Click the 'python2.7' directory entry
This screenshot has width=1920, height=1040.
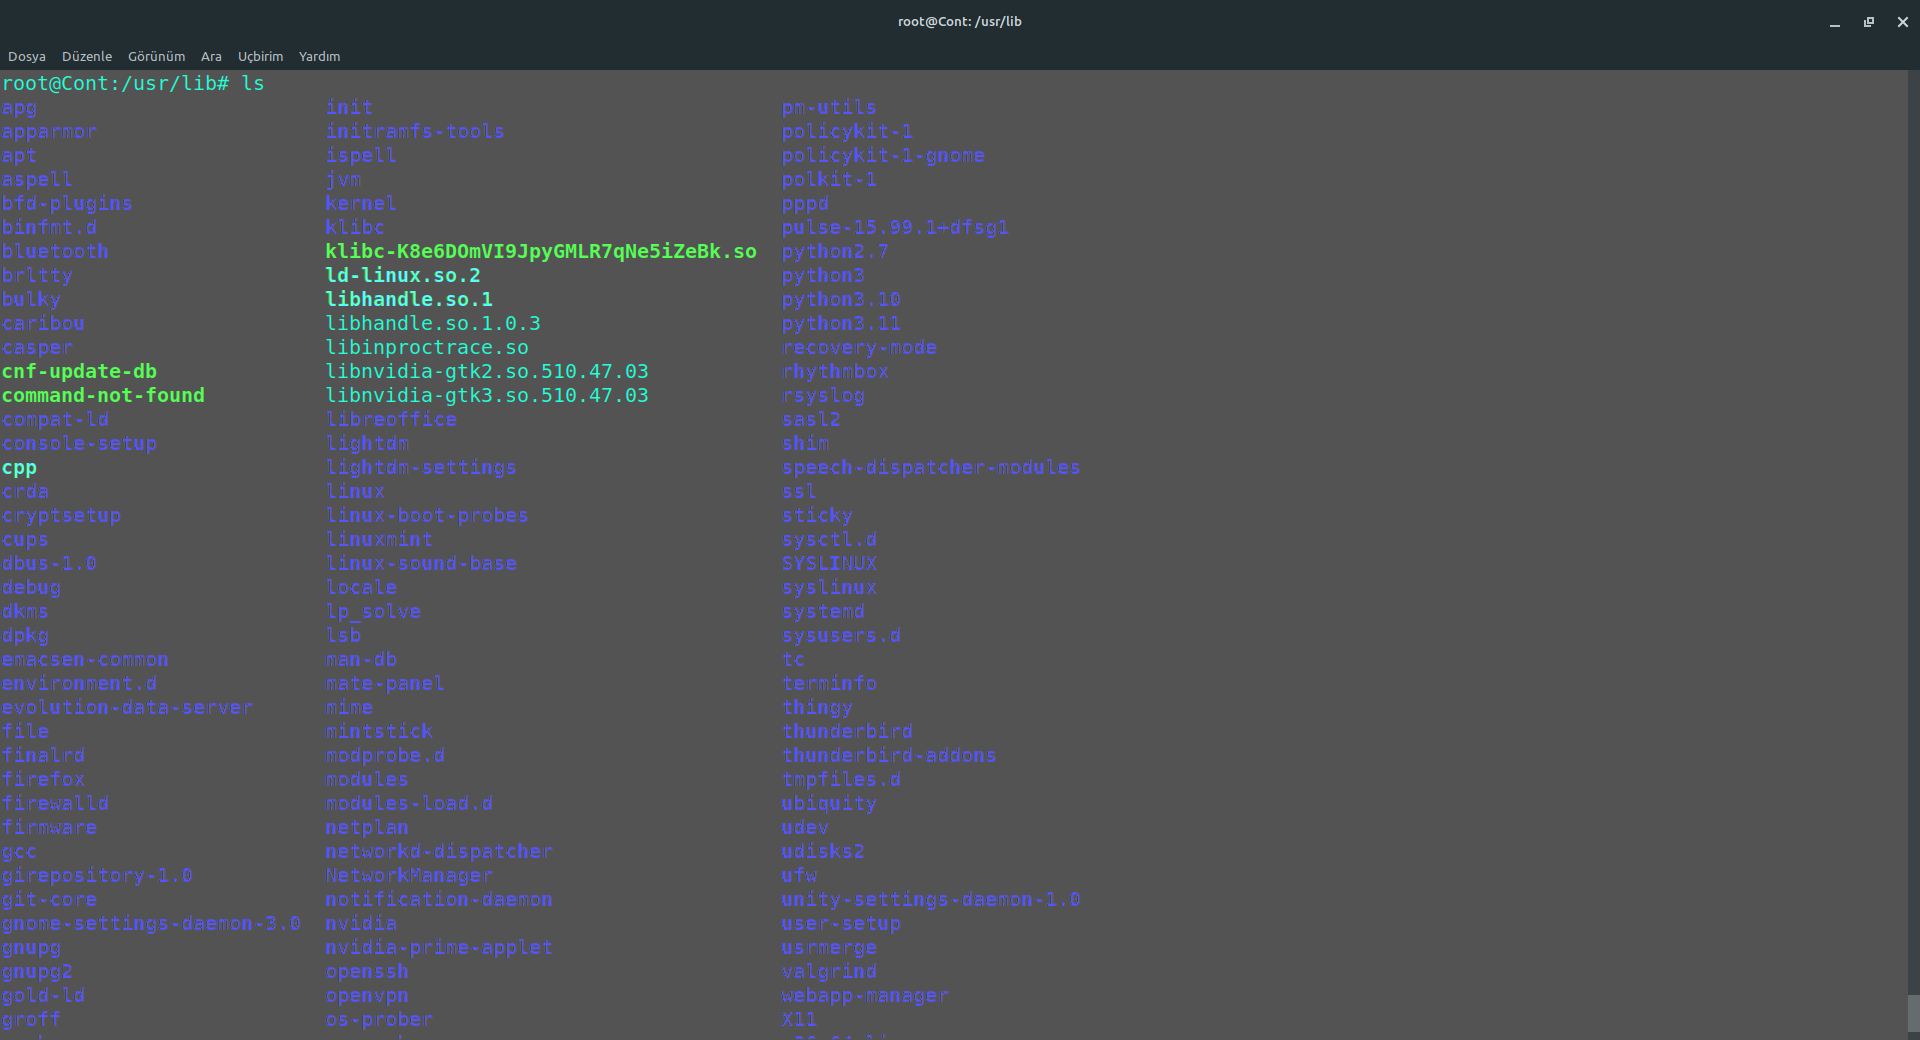tap(835, 252)
